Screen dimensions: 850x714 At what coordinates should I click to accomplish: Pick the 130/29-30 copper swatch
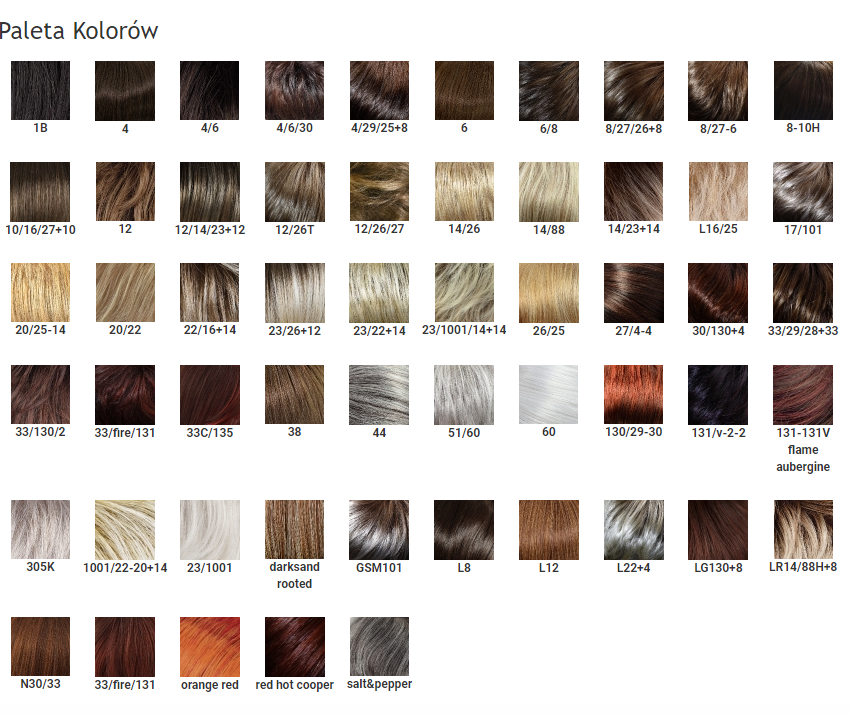tap(634, 395)
